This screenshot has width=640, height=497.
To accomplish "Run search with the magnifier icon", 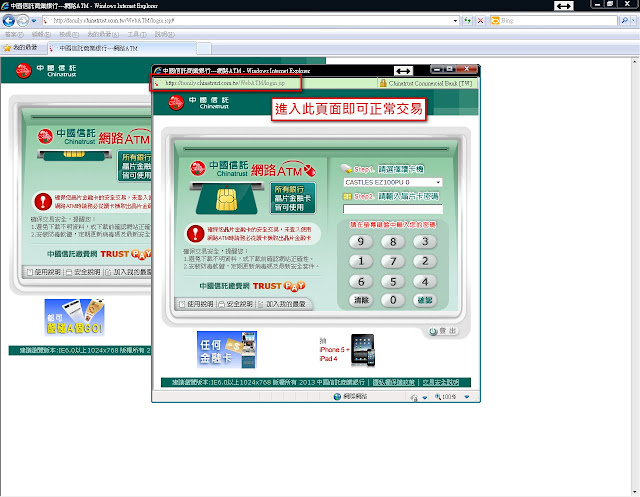I will [624, 20].
